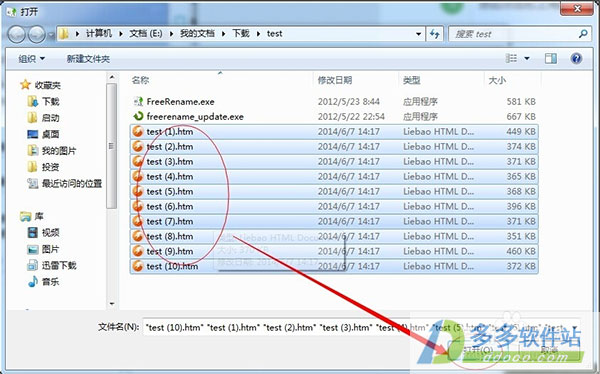600x374 pixels.
Task: Click the 收藏夹 star icon
Action: (25, 85)
